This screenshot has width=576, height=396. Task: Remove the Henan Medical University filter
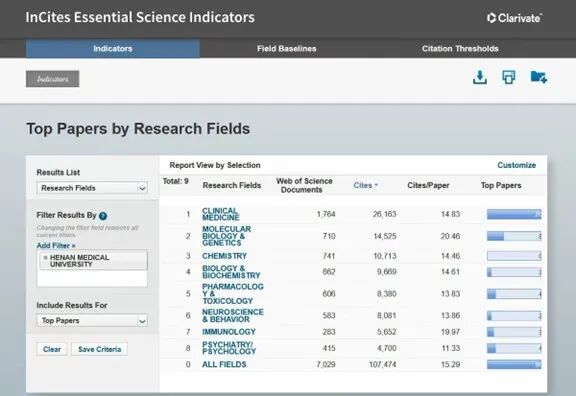(x=45, y=258)
